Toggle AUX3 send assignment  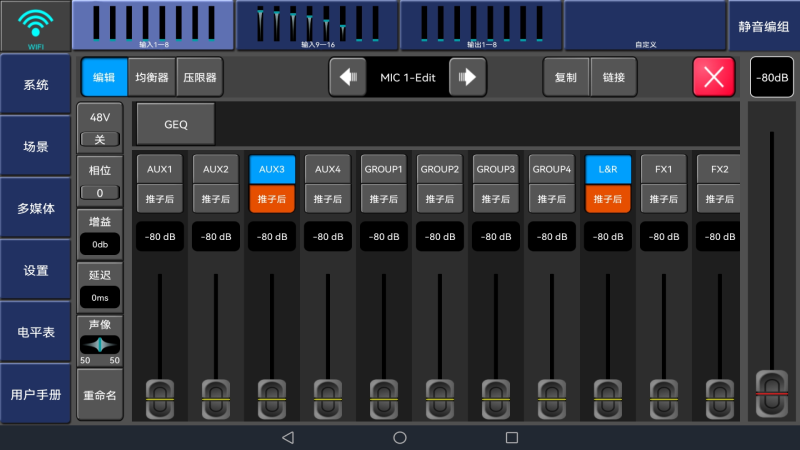pyautogui.click(x=272, y=169)
